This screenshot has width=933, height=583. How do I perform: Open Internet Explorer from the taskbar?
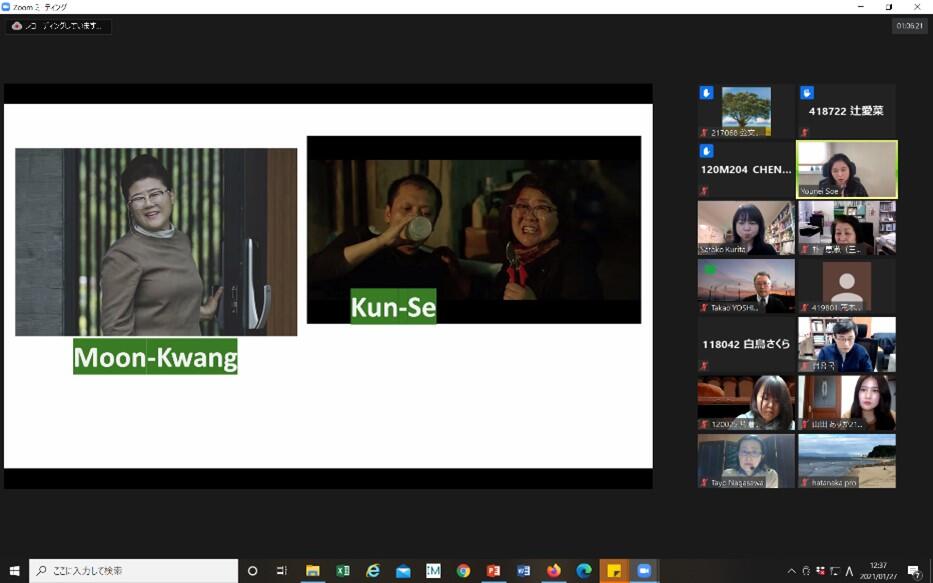(x=373, y=571)
